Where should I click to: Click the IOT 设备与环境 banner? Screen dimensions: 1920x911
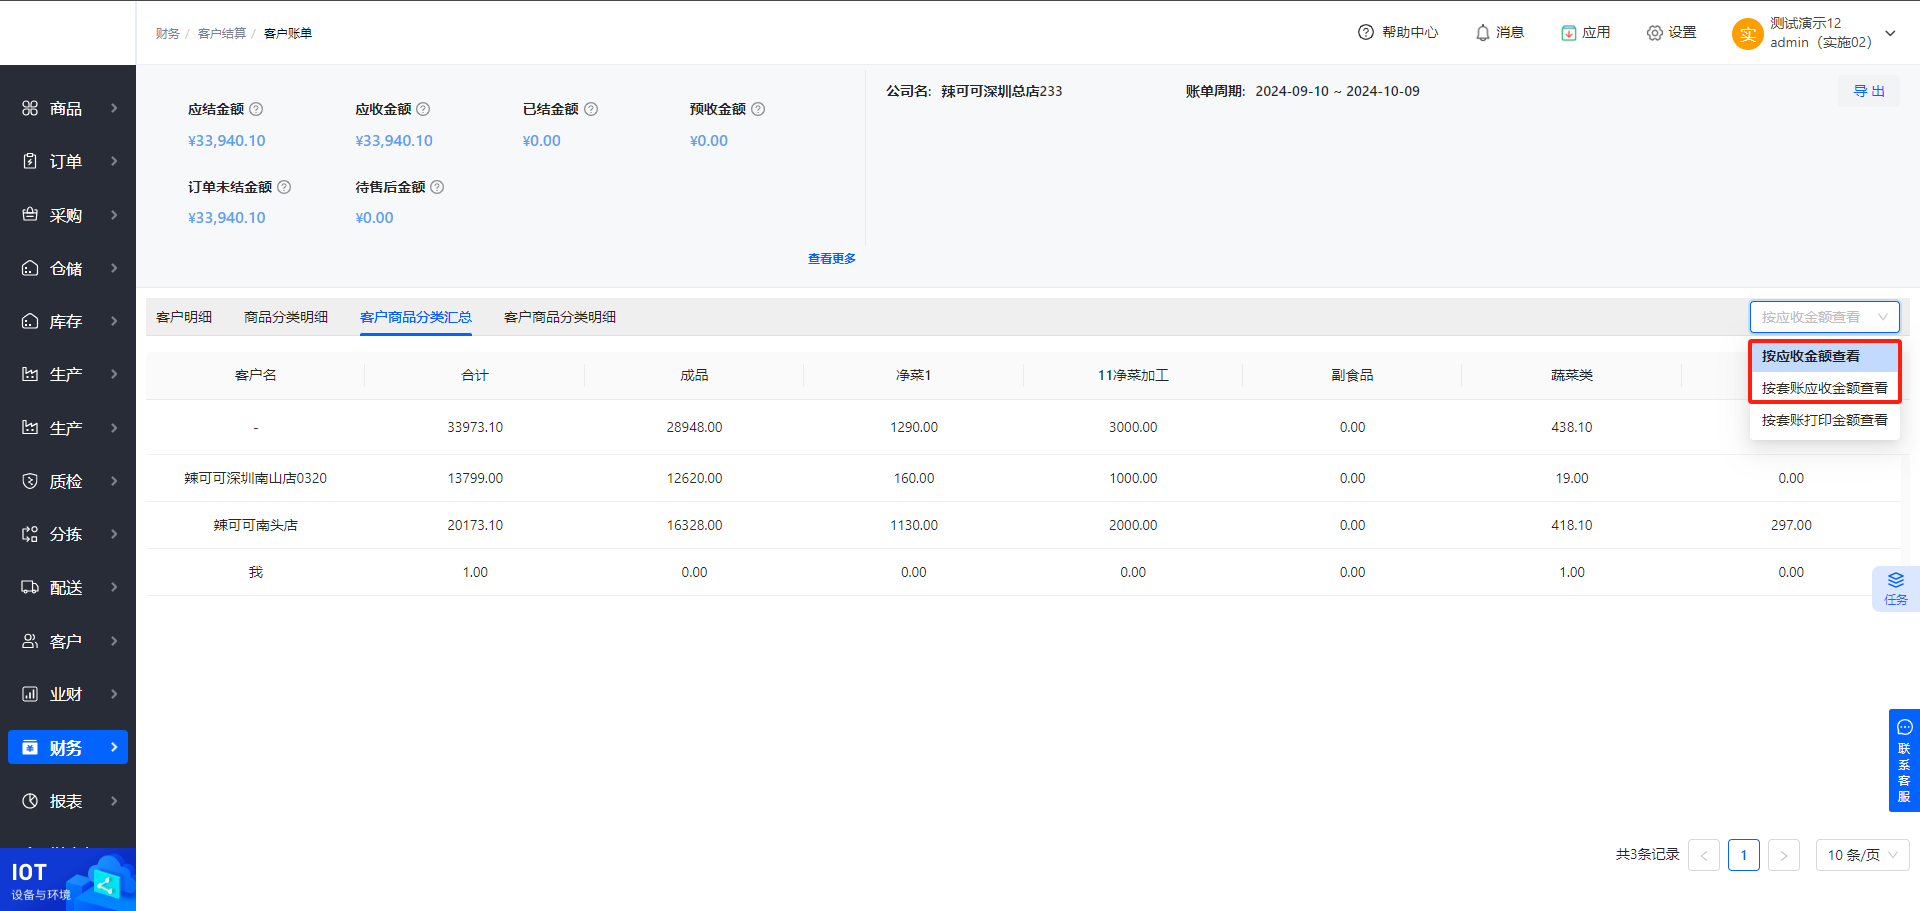coord(68,879)
